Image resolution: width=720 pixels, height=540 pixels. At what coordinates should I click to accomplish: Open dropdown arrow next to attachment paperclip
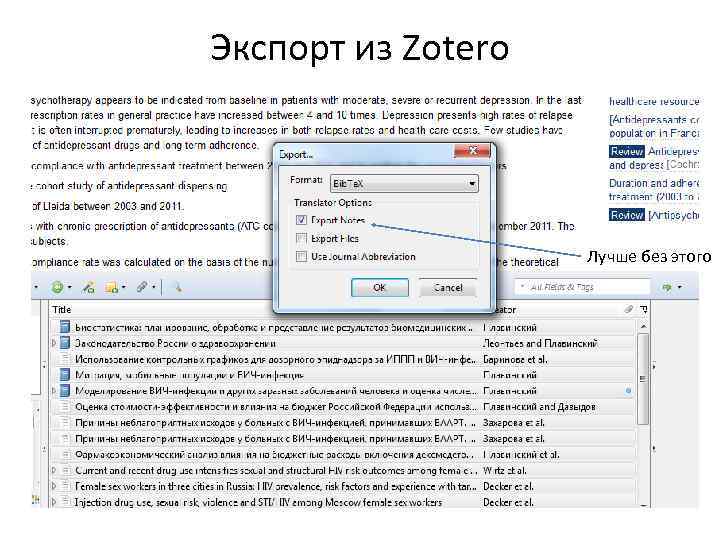point(154,288)
